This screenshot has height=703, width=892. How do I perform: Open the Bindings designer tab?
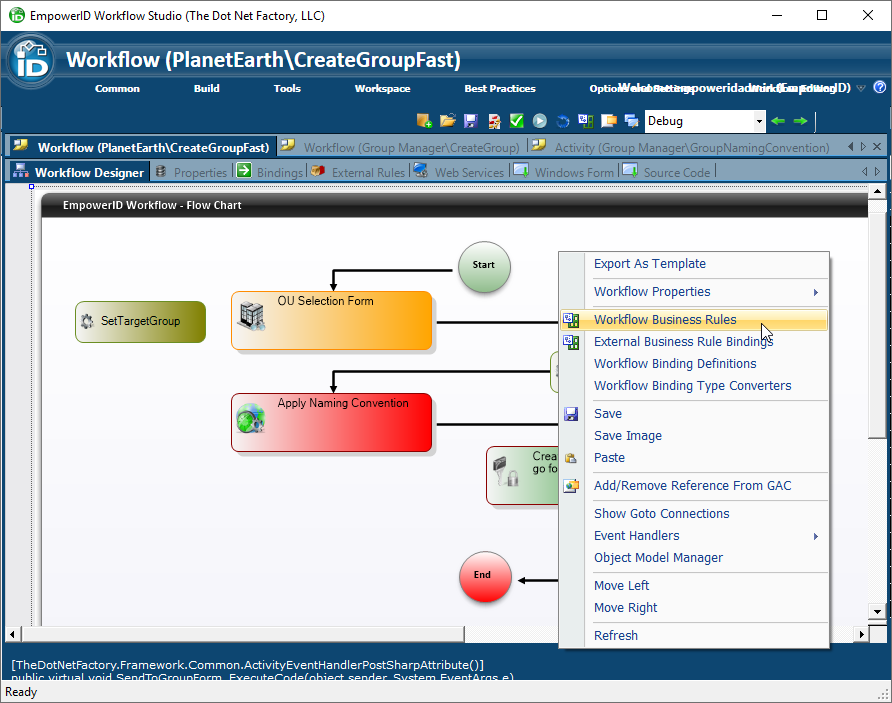click(279, 172)
